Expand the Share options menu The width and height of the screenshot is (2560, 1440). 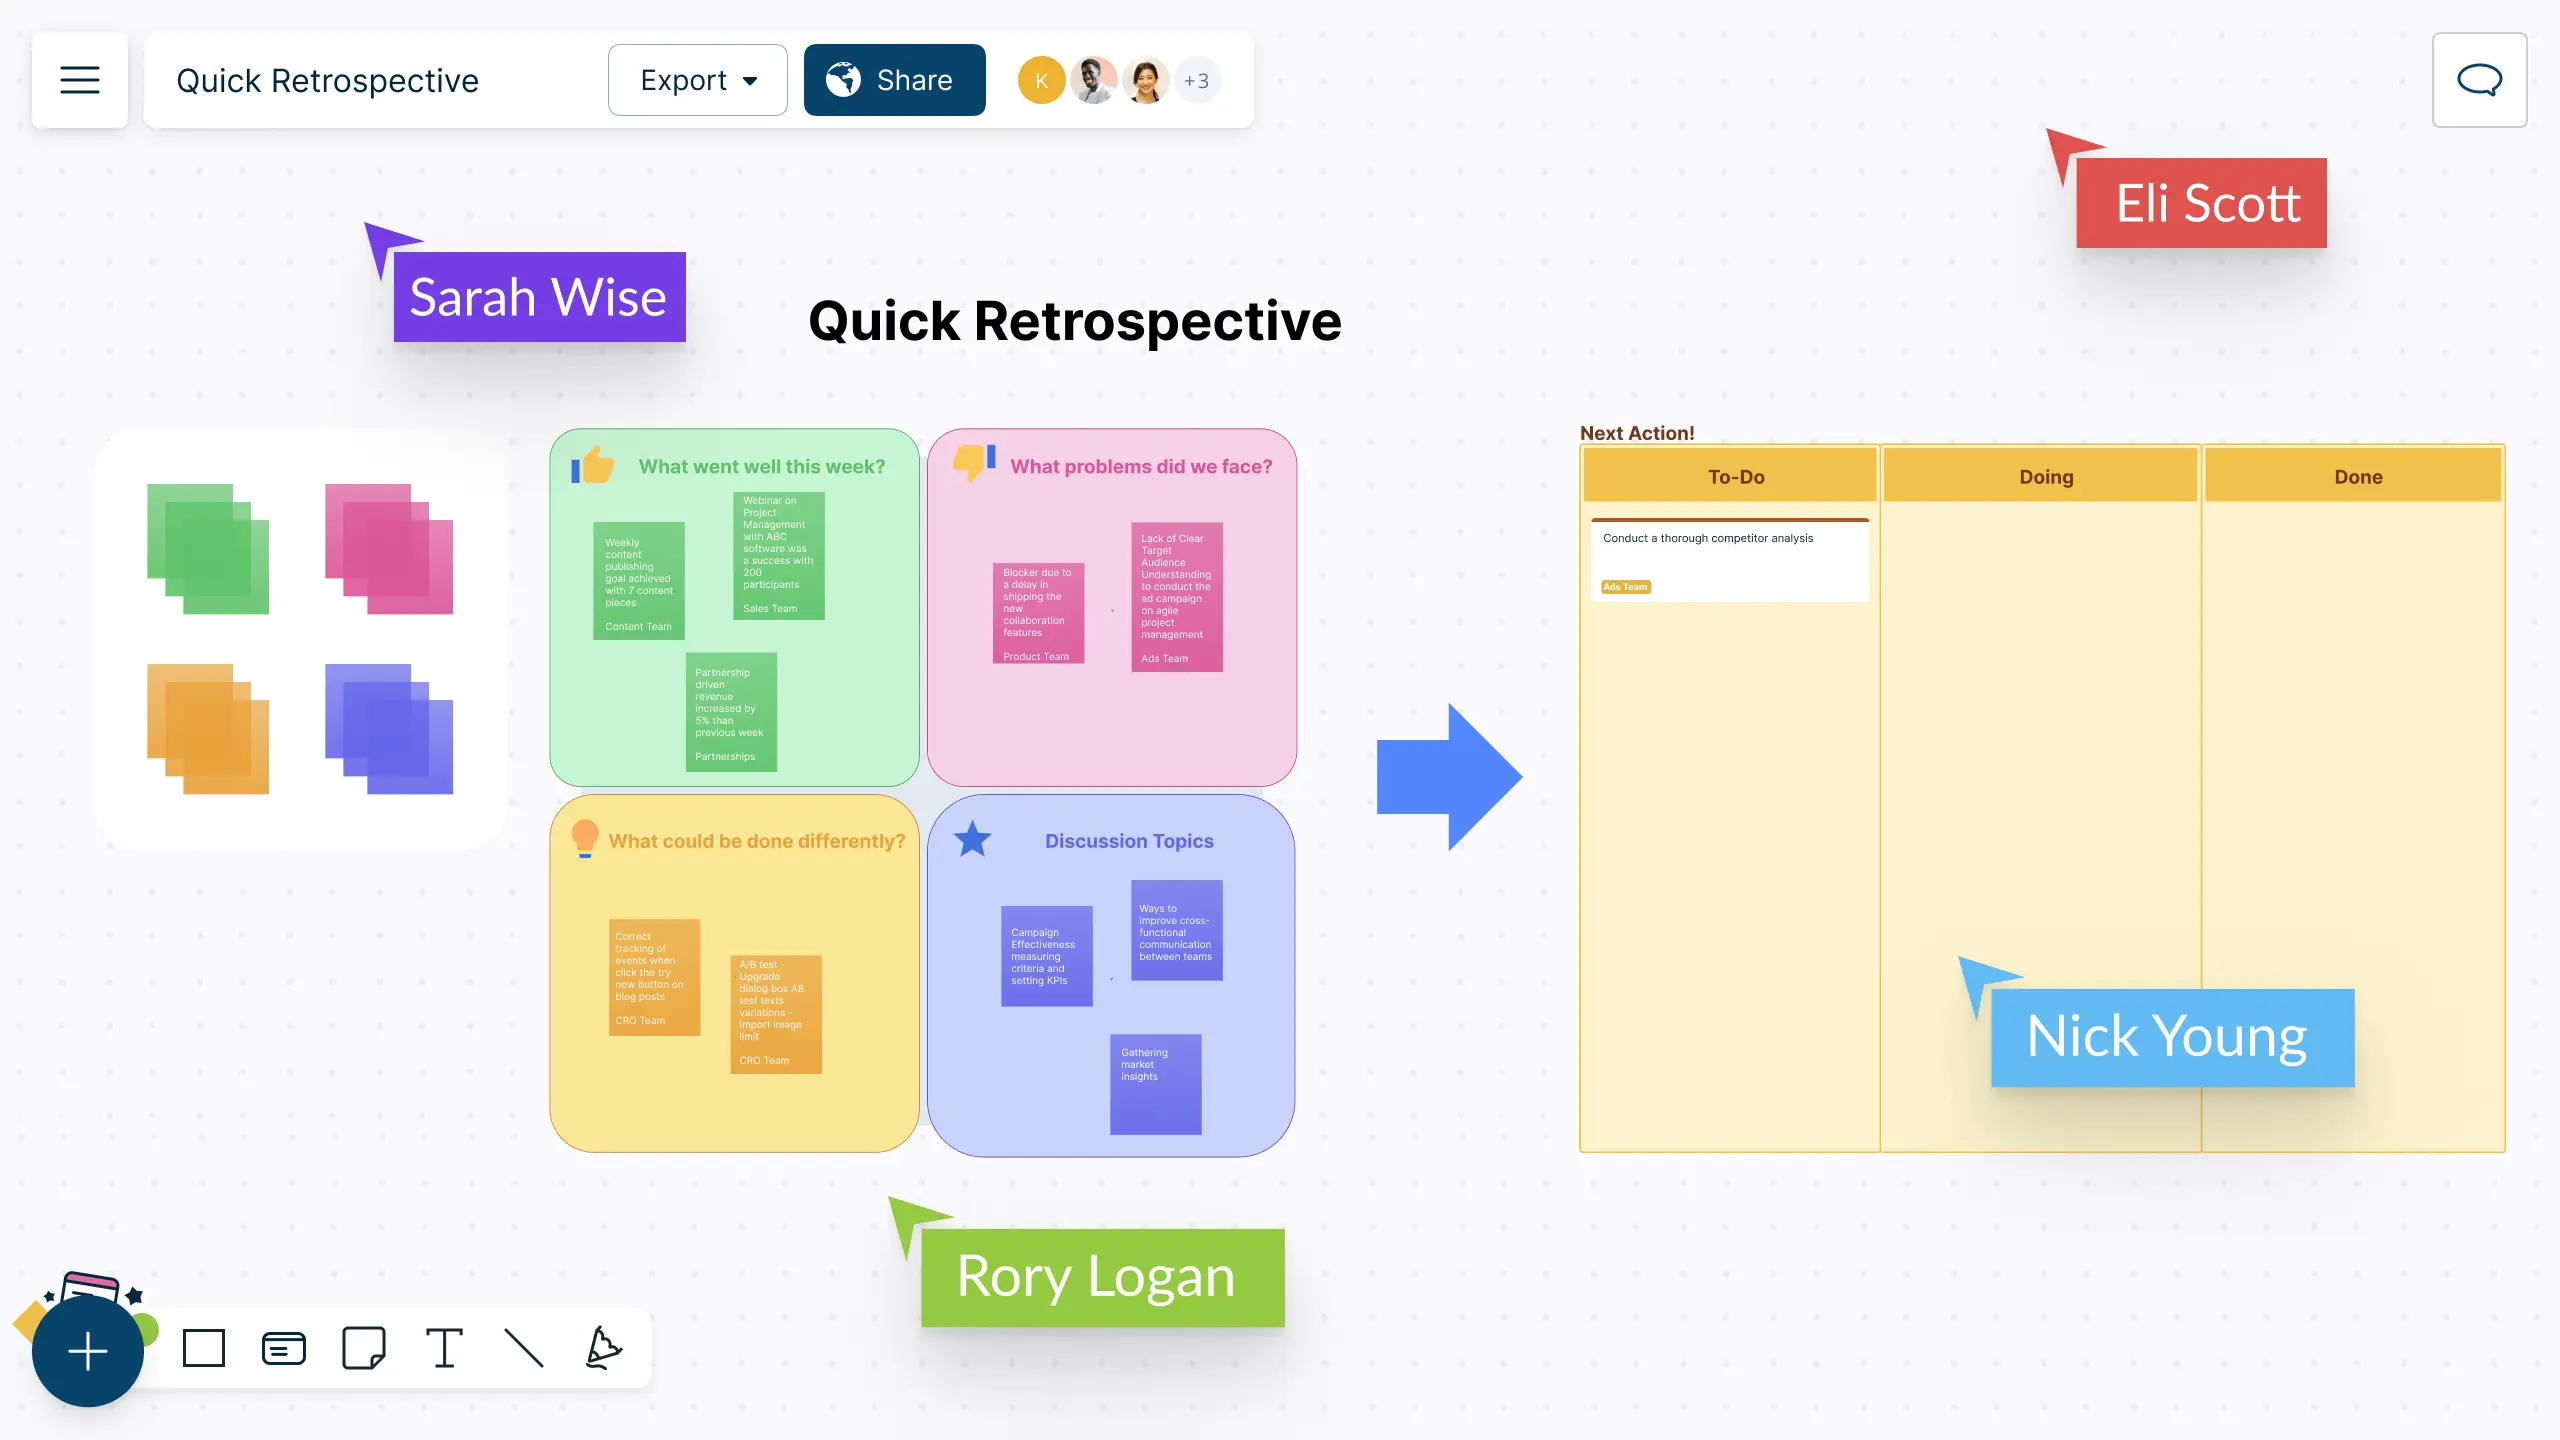tap(895, 79)
